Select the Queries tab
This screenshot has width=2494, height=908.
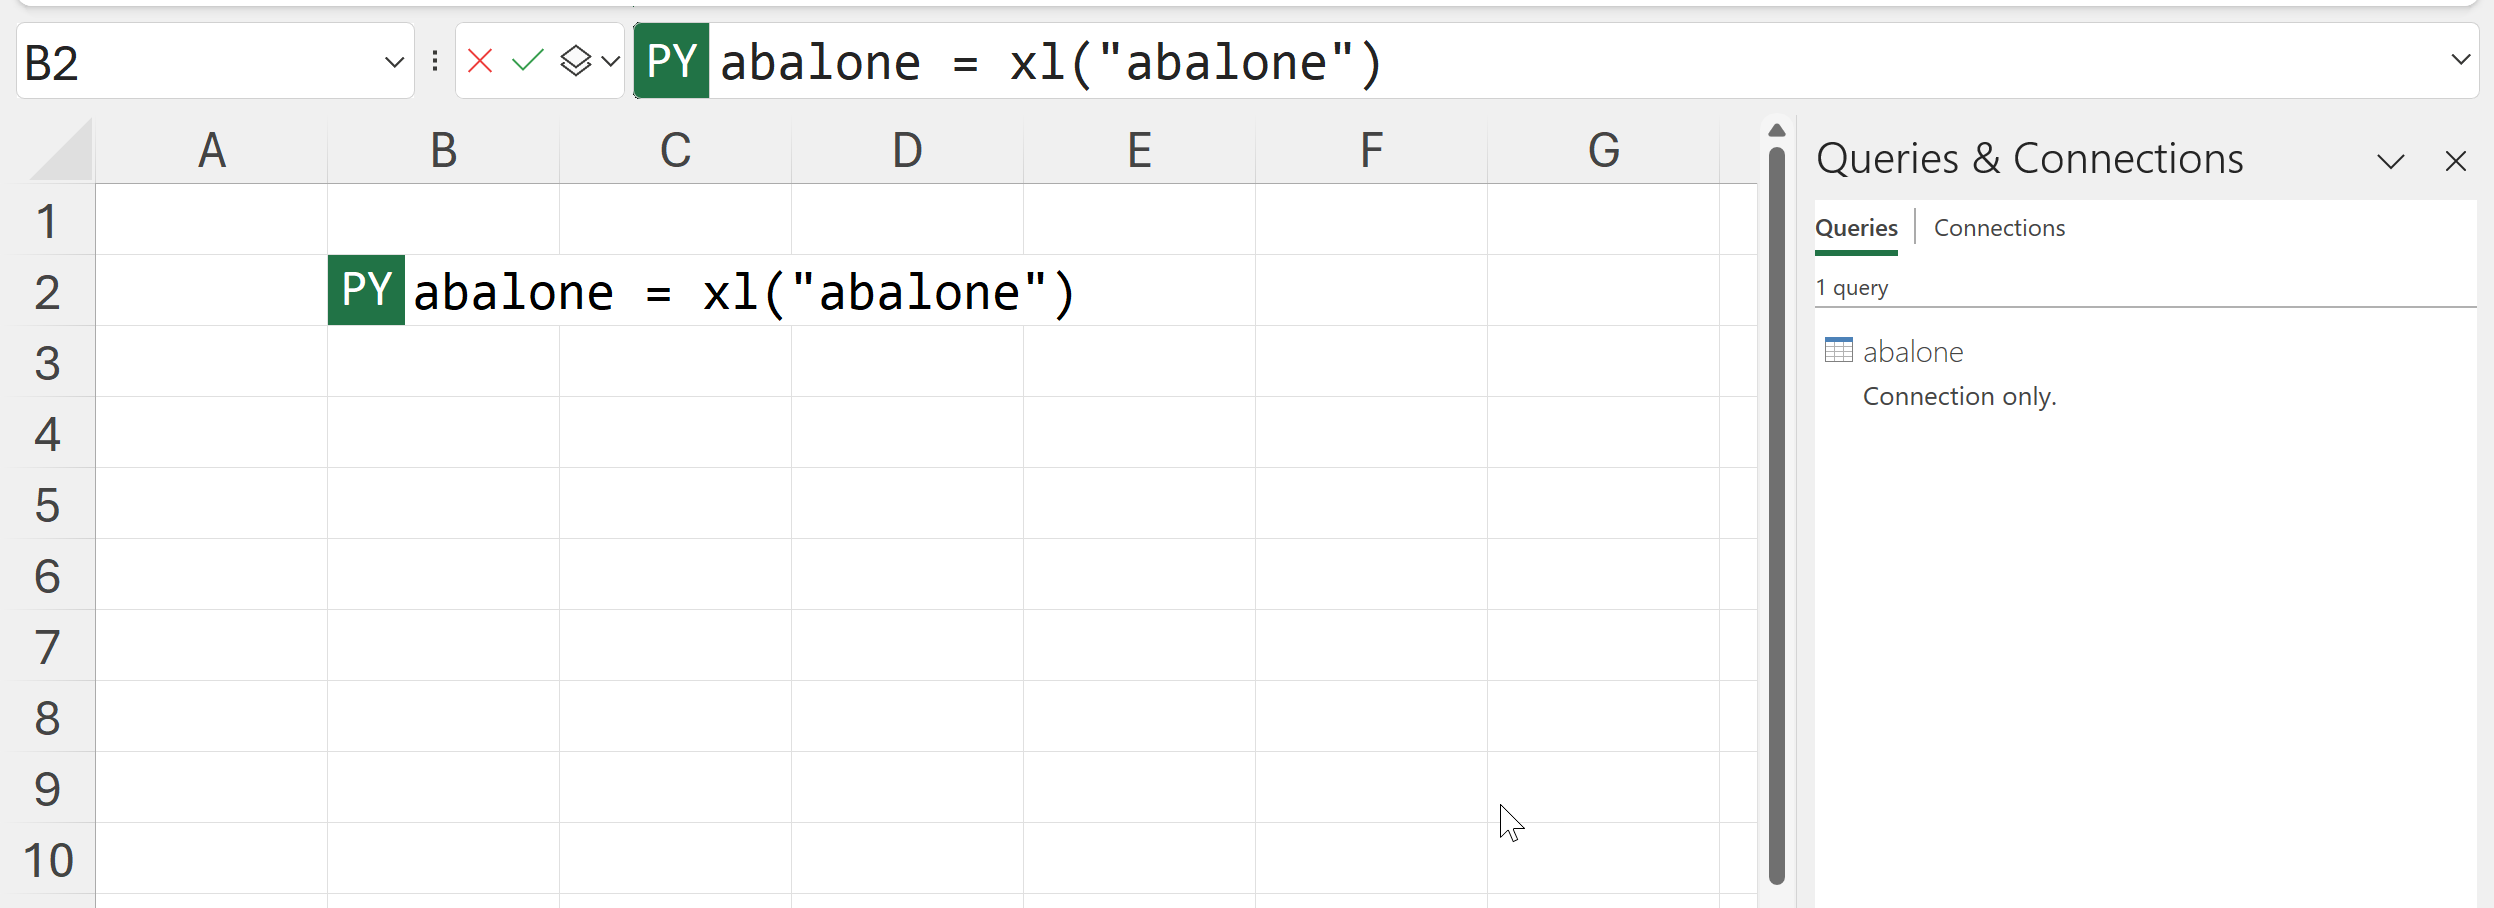(1856, 228)
